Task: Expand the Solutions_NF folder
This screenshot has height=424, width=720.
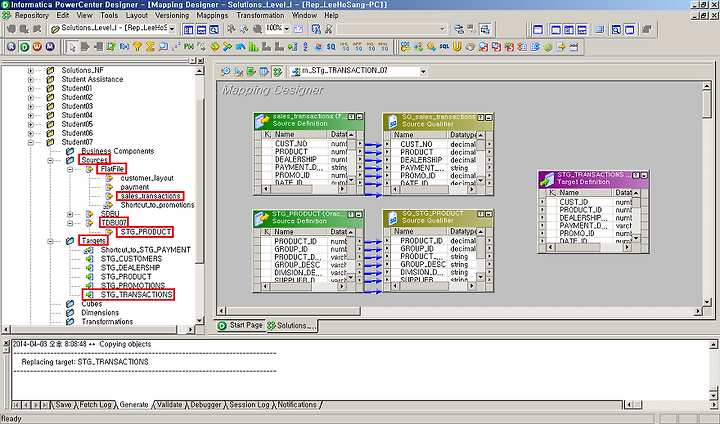Action: click(31, 70)
